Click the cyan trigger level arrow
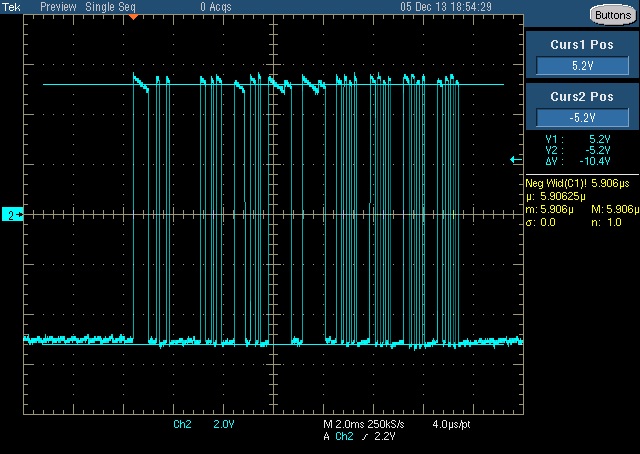640x454 pixels. click(516, 160)
